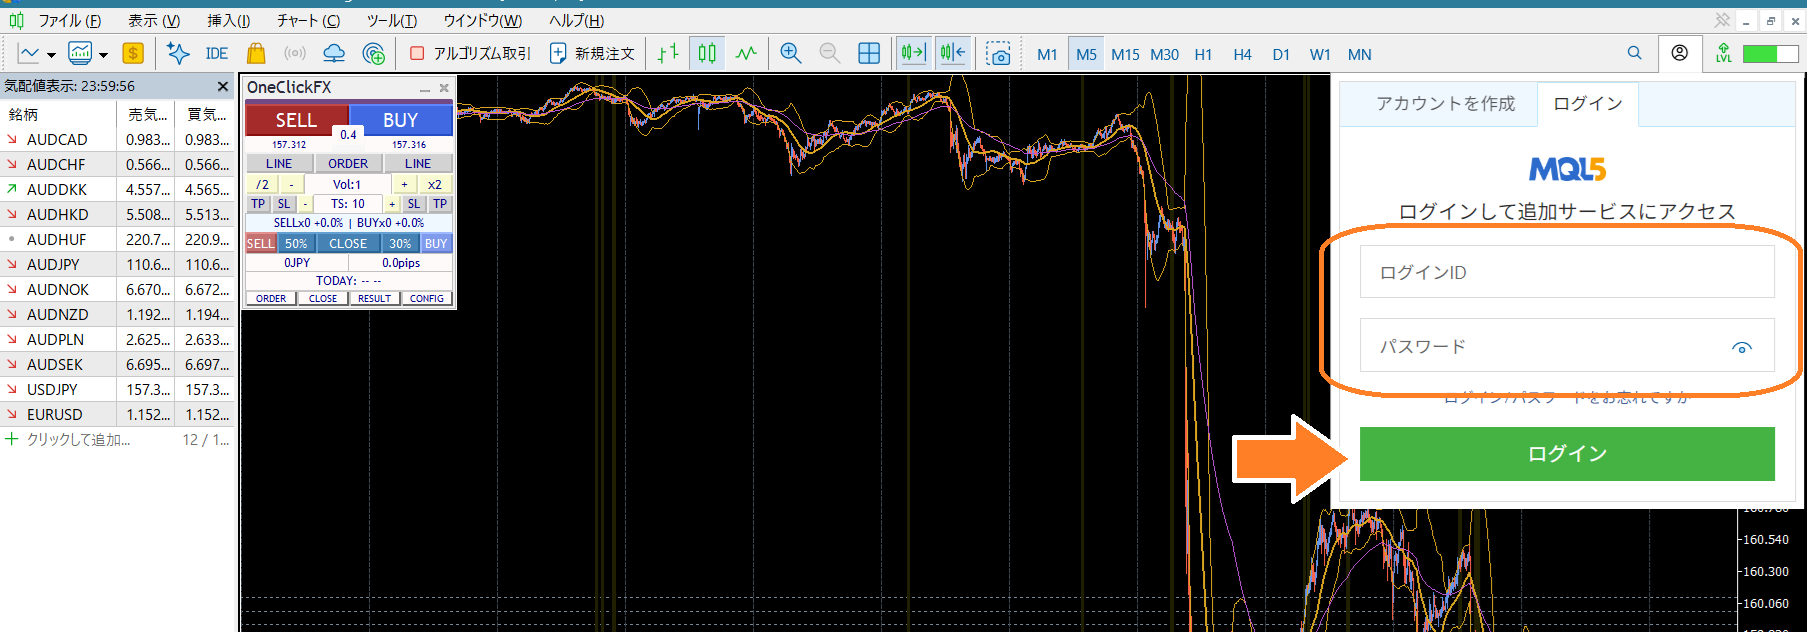Open the ヘルプ (H) menu
The width and height of the screenshot is (1807, 632).
point(576,21)
